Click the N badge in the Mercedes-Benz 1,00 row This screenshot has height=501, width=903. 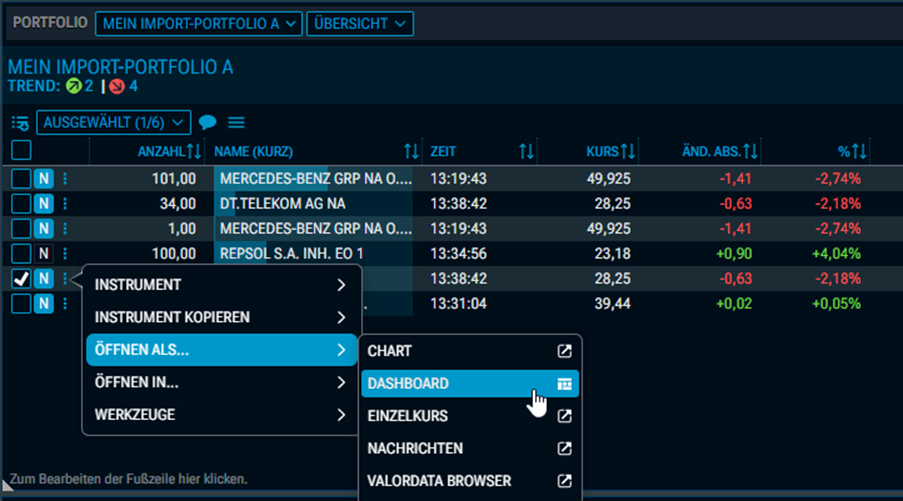(44, 229)
